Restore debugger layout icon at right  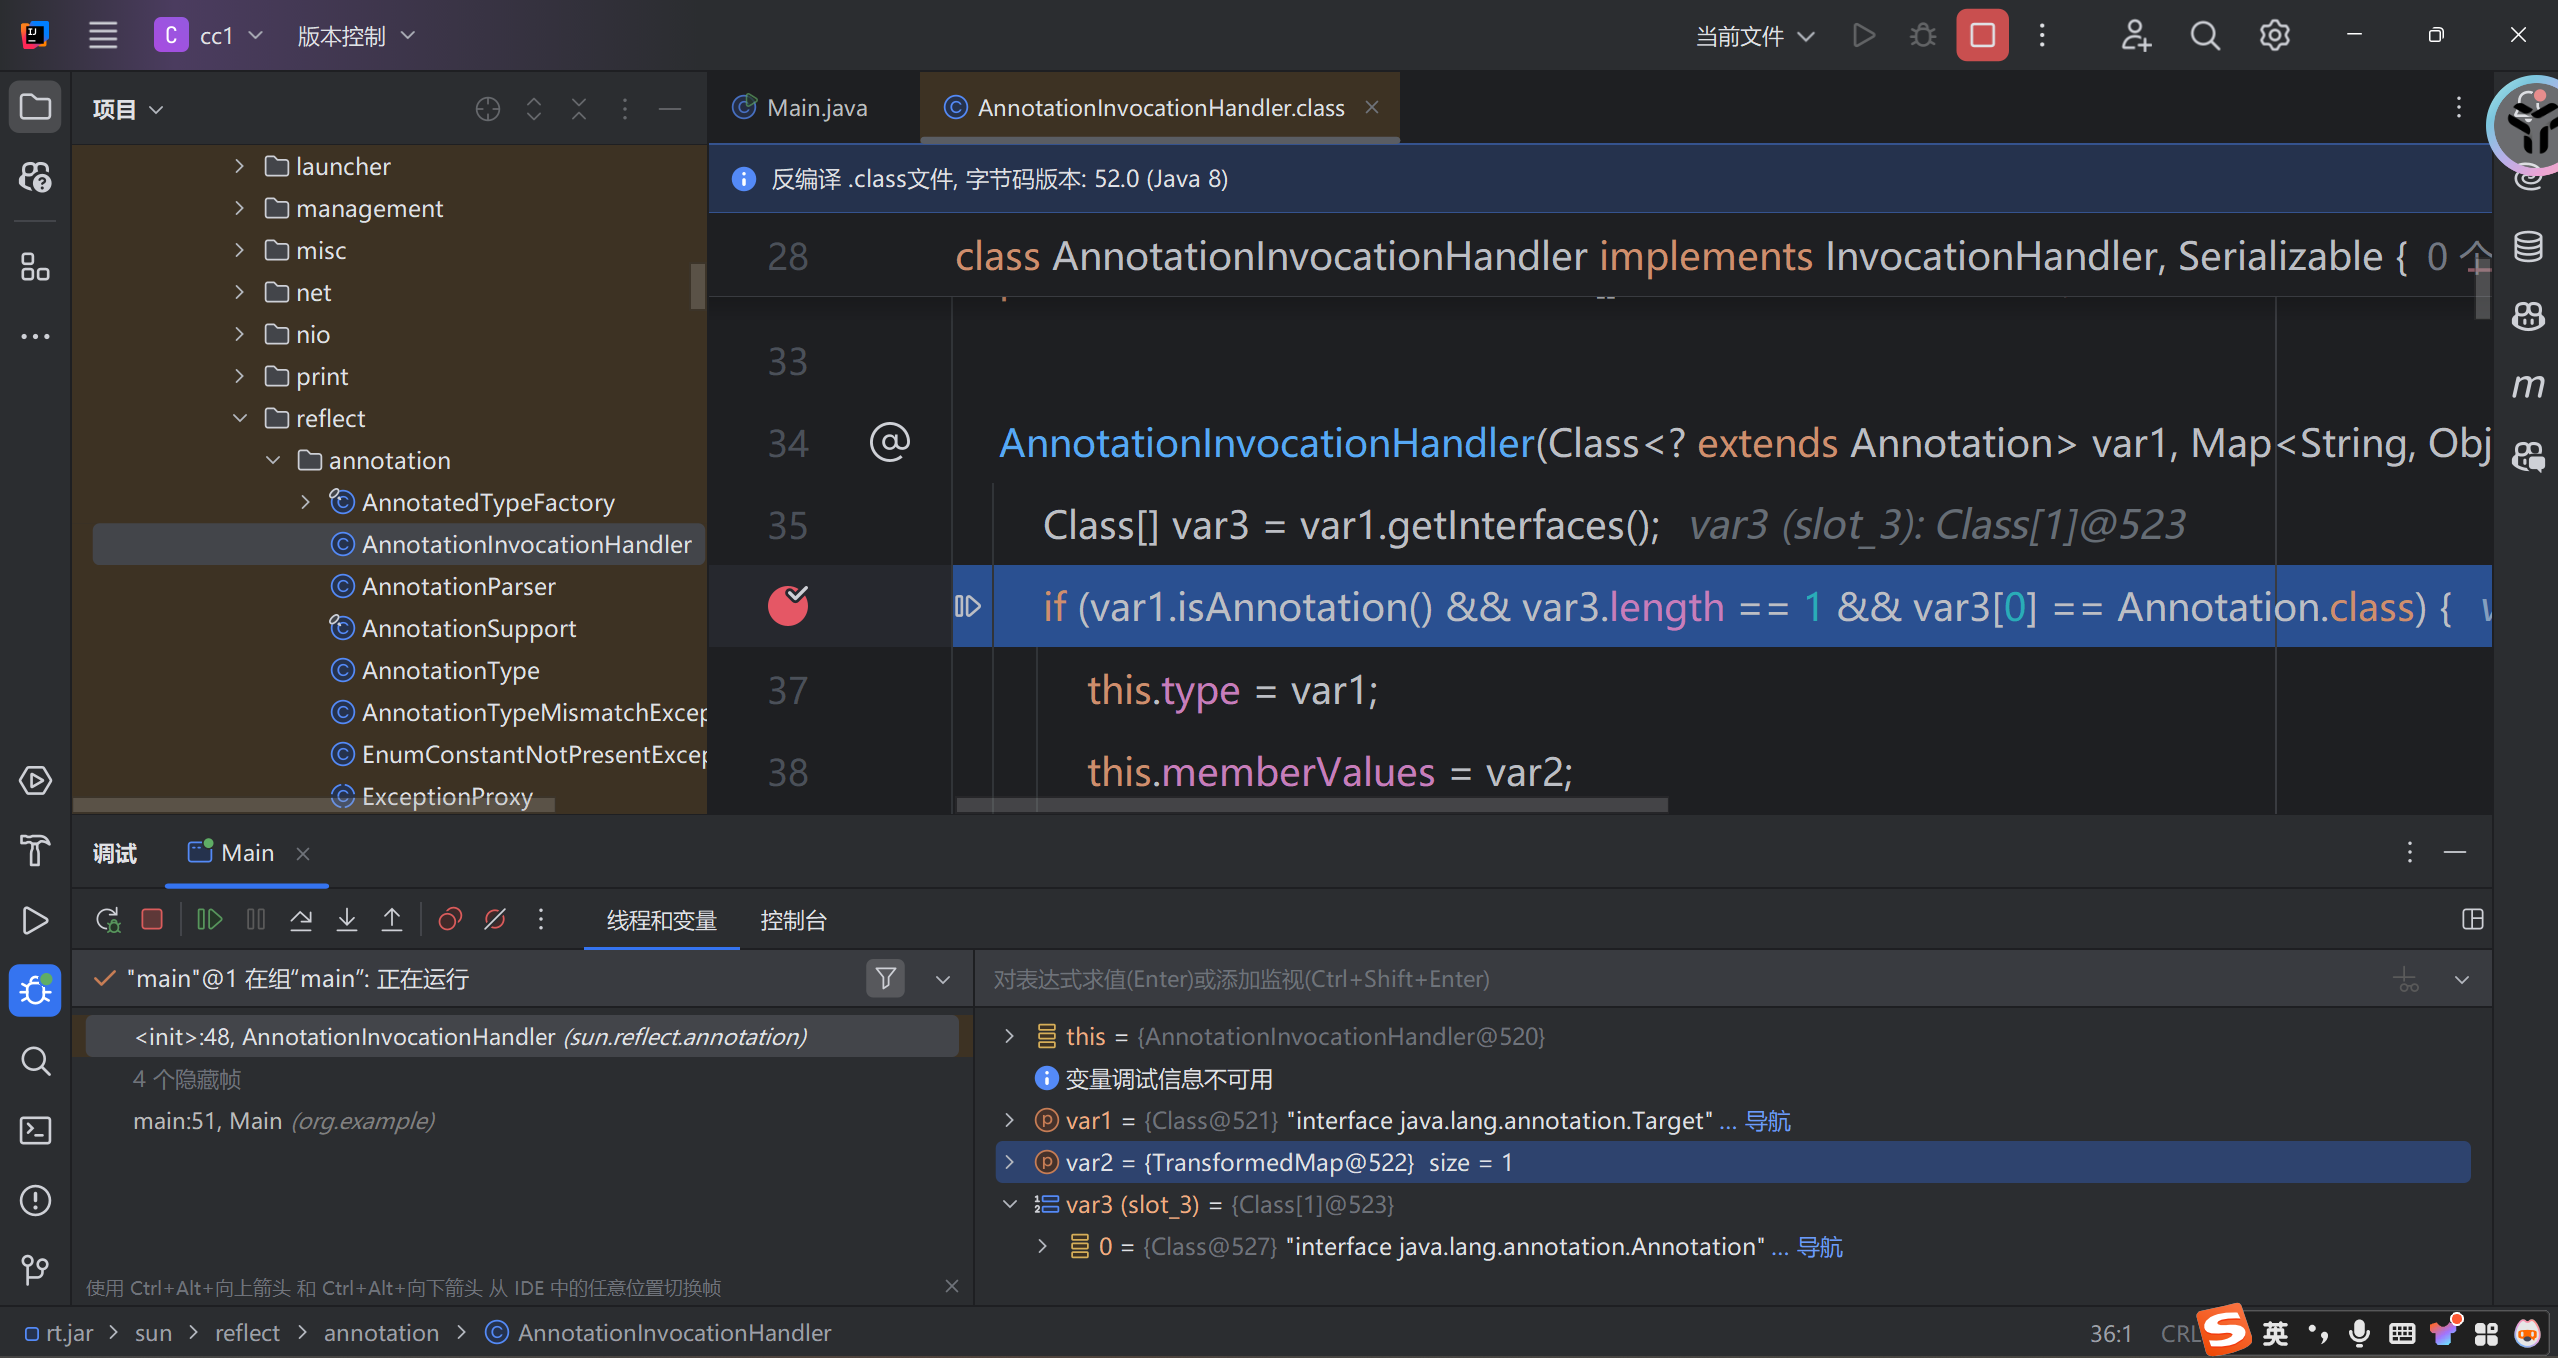[2472, 920]
